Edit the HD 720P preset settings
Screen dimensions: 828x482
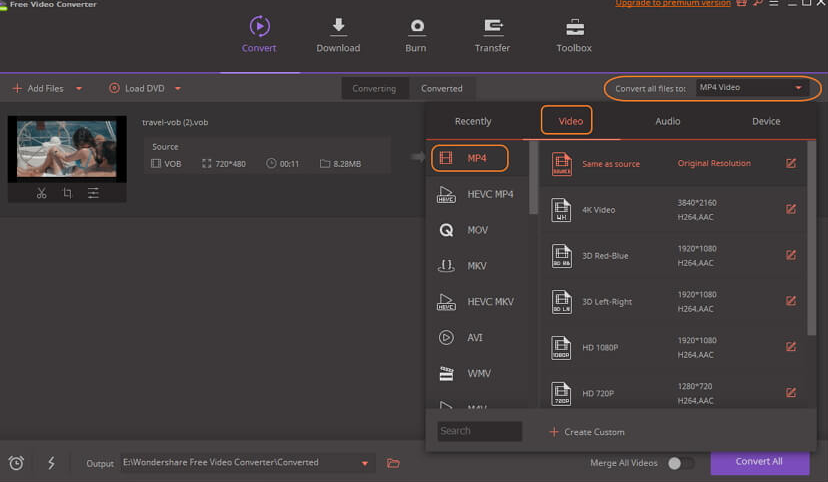pyautogui.click(x=791, y=393)
